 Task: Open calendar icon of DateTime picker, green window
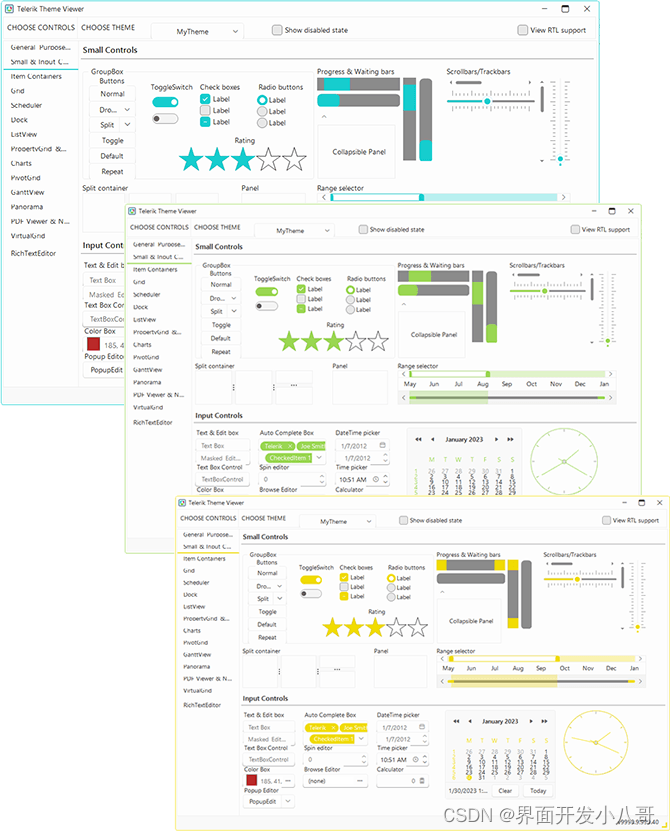pos(382,445)
